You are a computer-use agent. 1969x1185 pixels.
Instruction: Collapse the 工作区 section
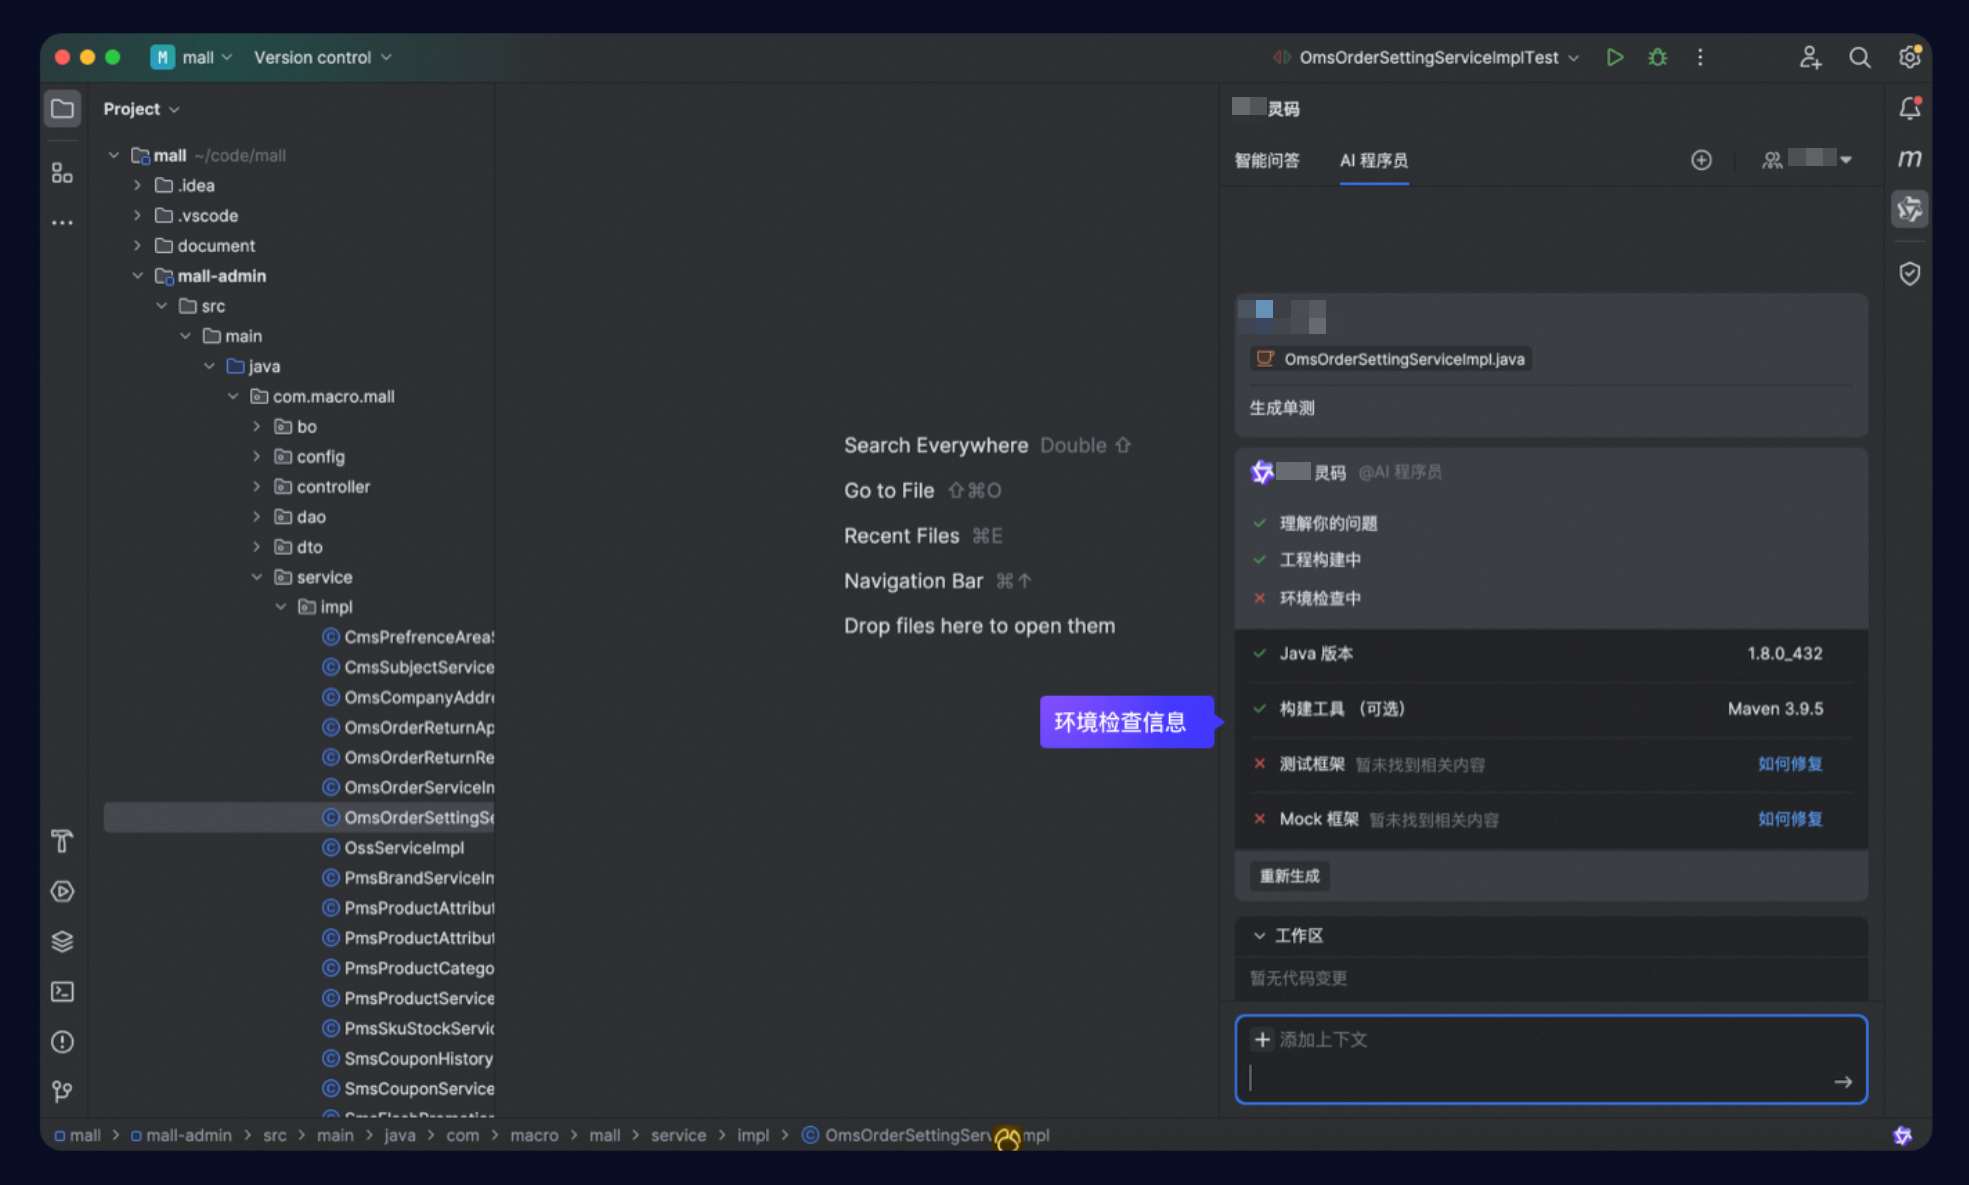tap(1259, 935)
